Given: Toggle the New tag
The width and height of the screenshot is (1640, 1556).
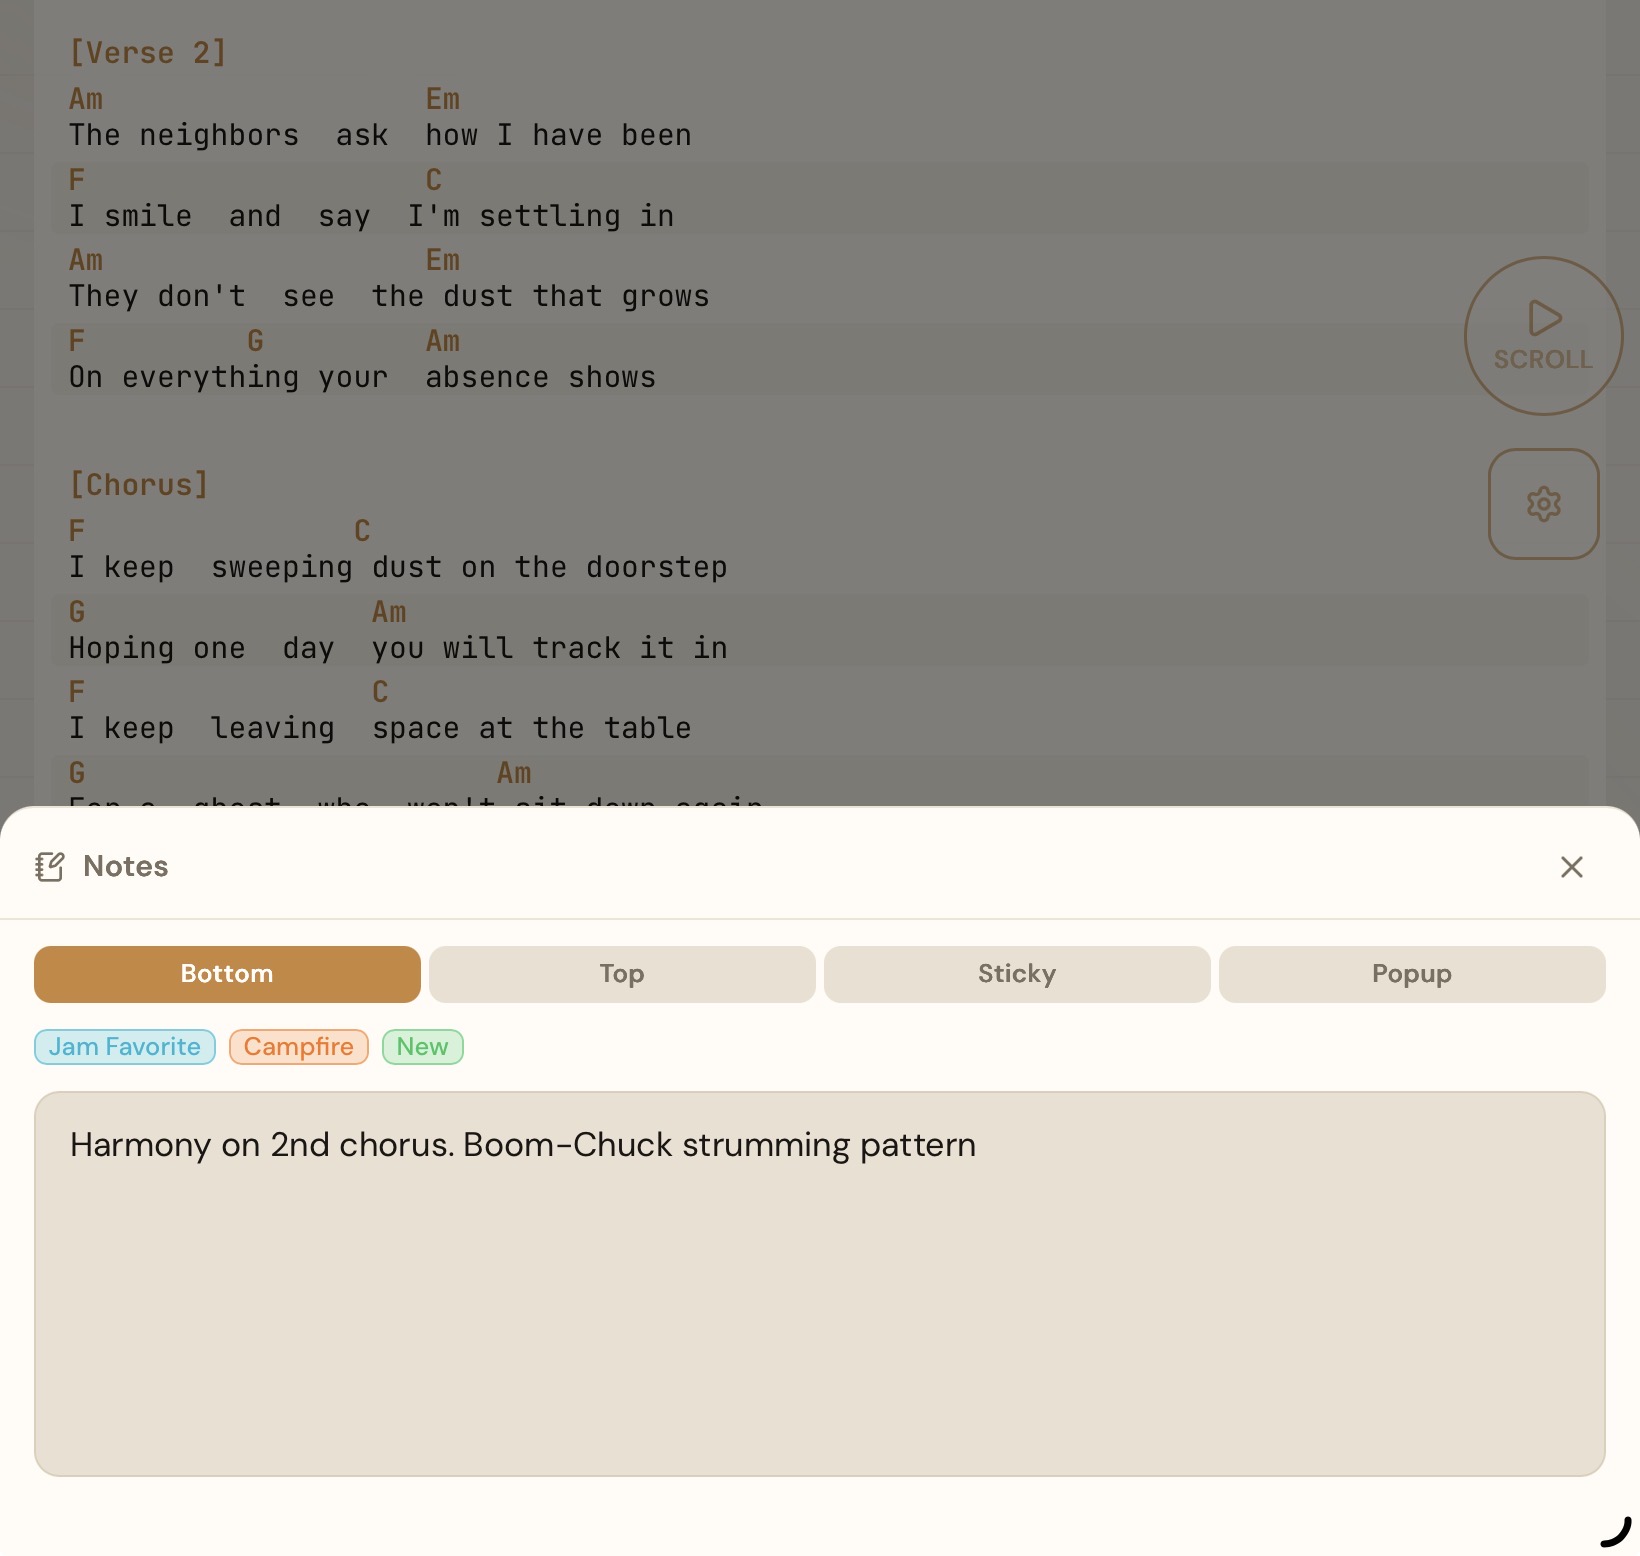Looking at the screenshot, I should [422, 1047].
